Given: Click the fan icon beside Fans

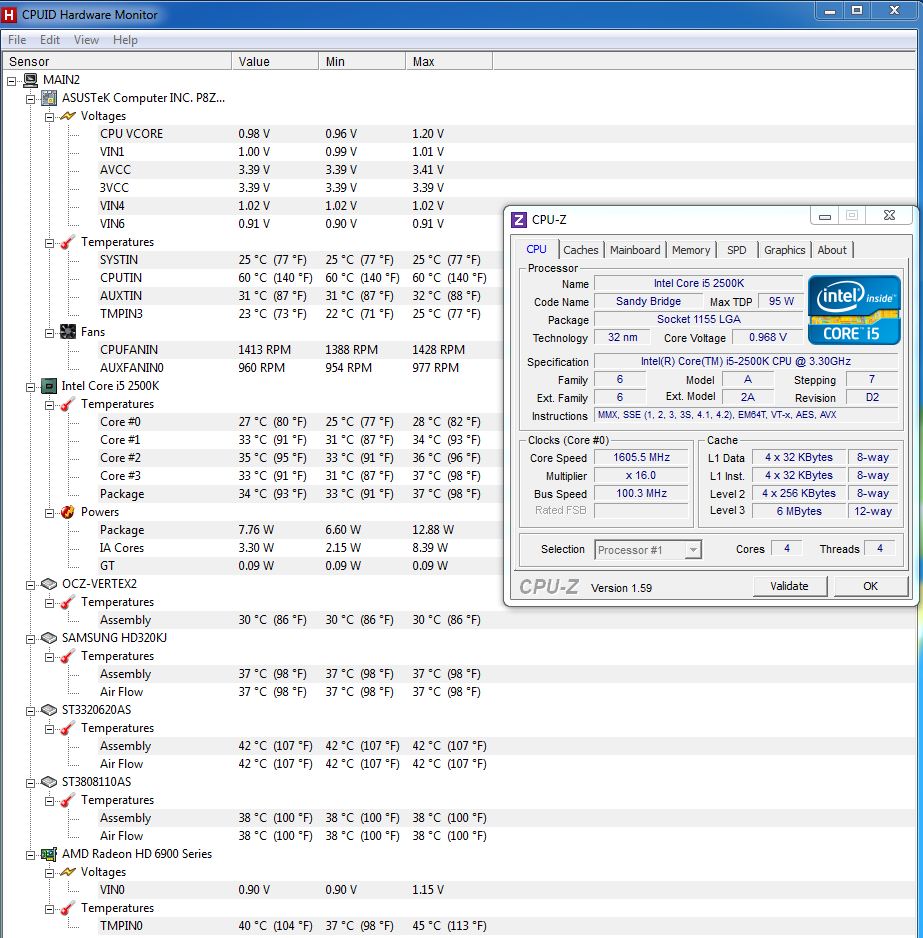Looking at the screenshot, I should (68, 332).
